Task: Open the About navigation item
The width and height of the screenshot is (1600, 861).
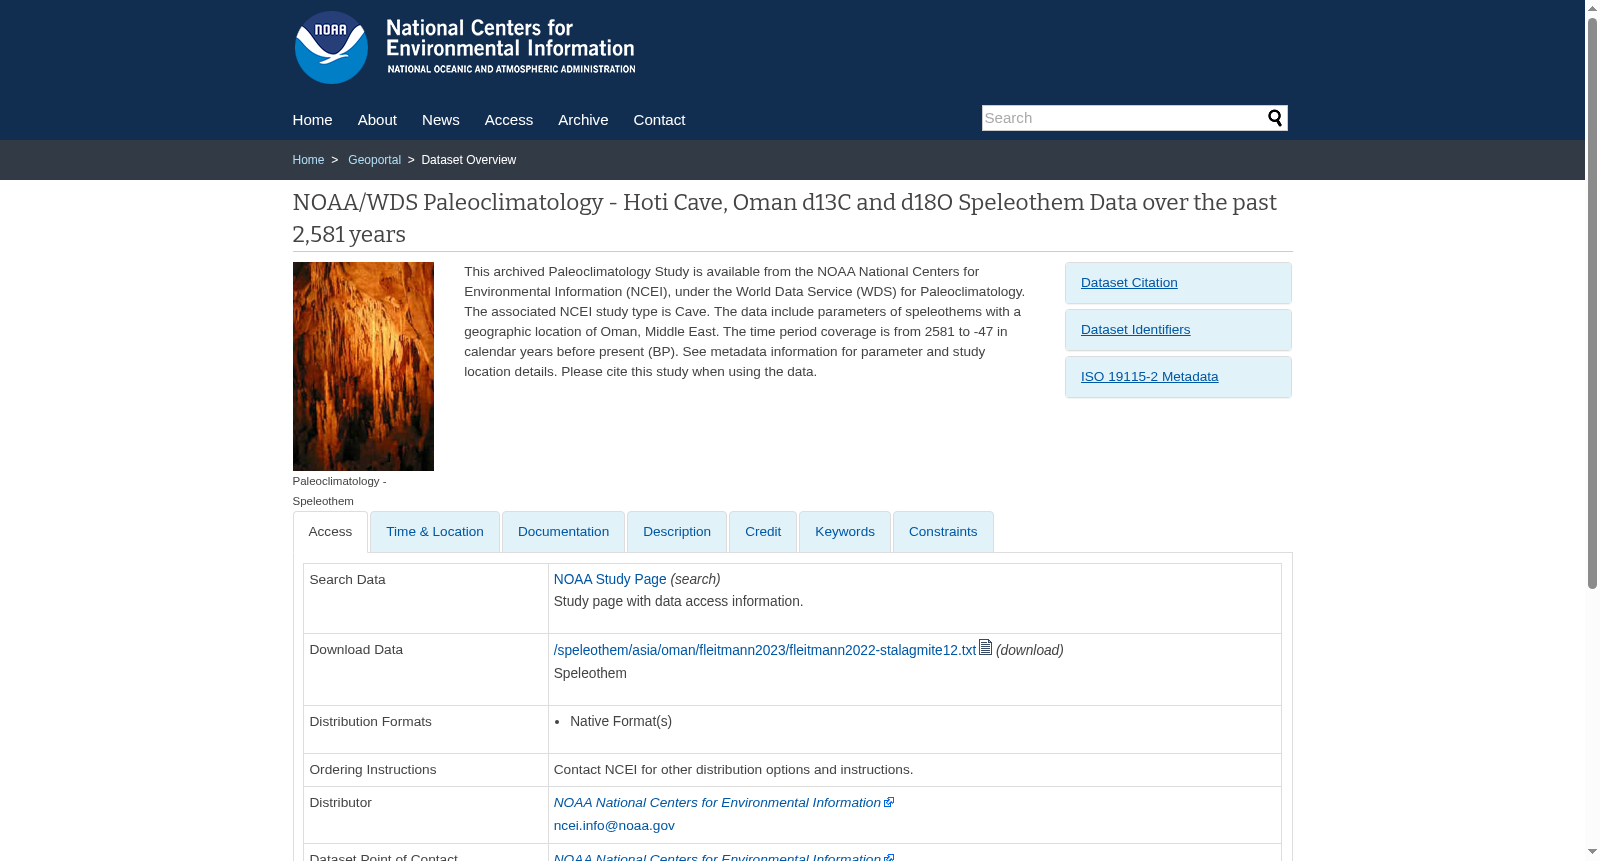Action: point(377,120)
